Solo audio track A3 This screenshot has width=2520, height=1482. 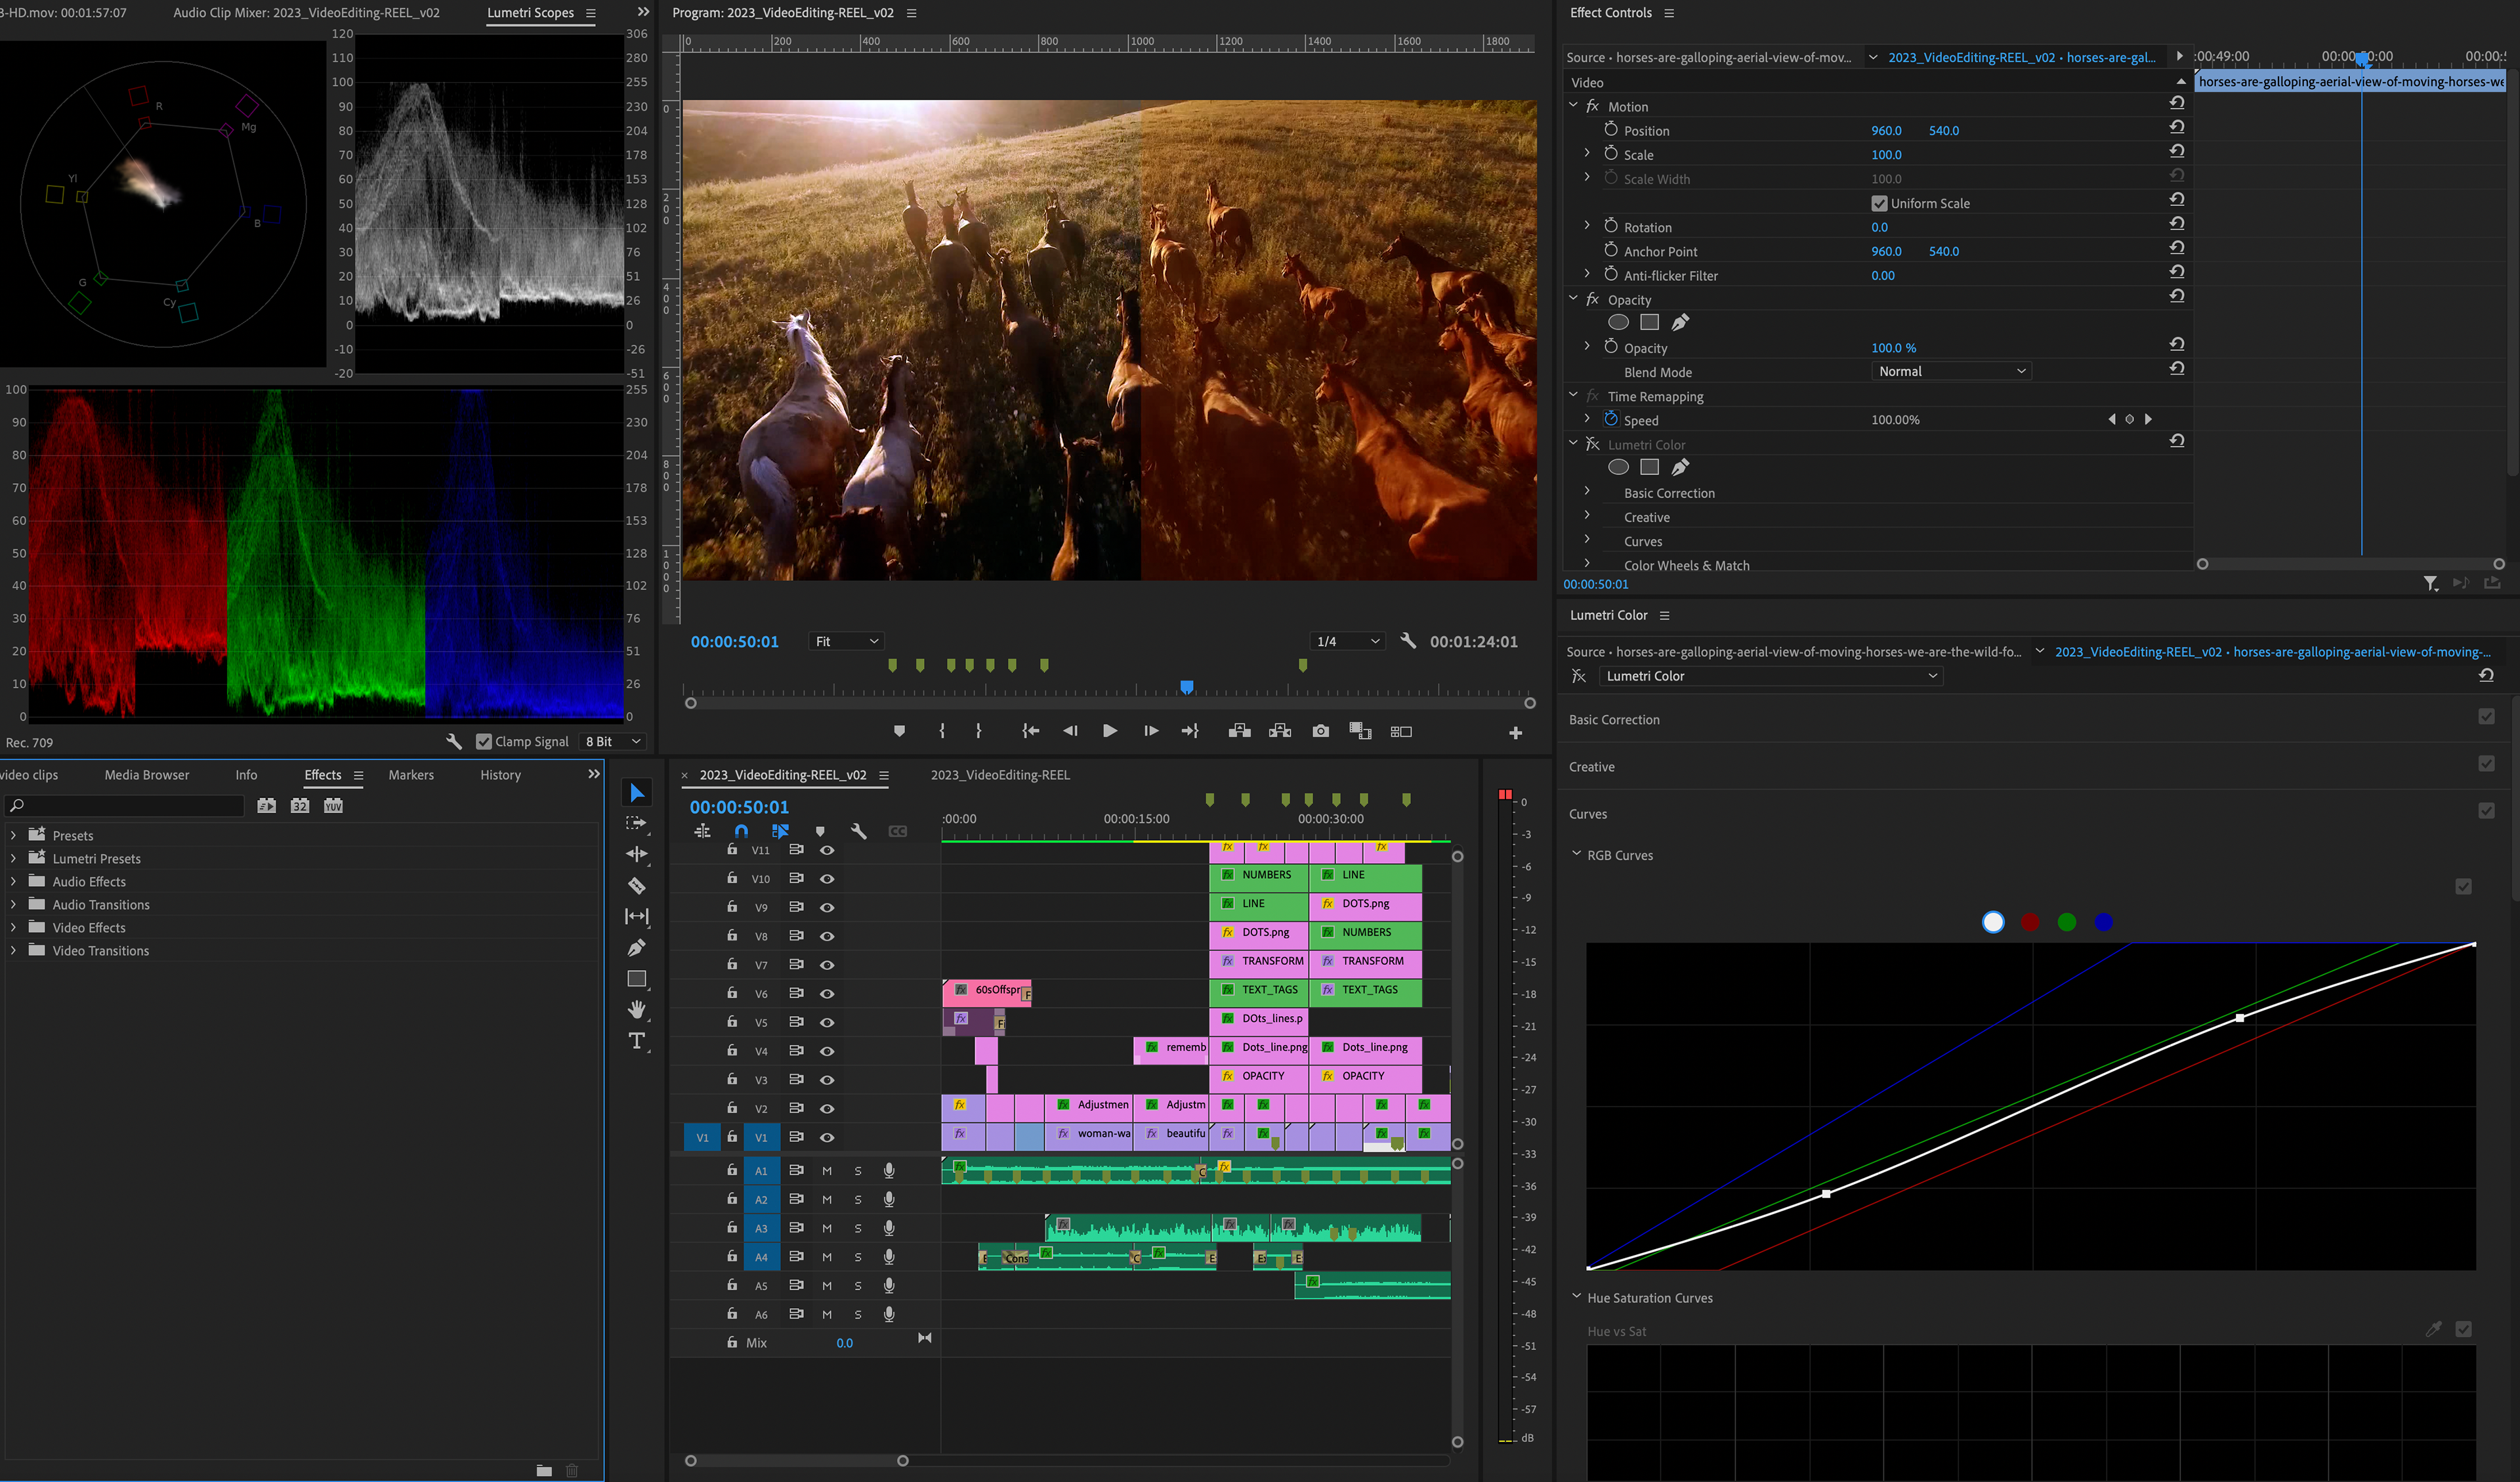(858, 1228)
